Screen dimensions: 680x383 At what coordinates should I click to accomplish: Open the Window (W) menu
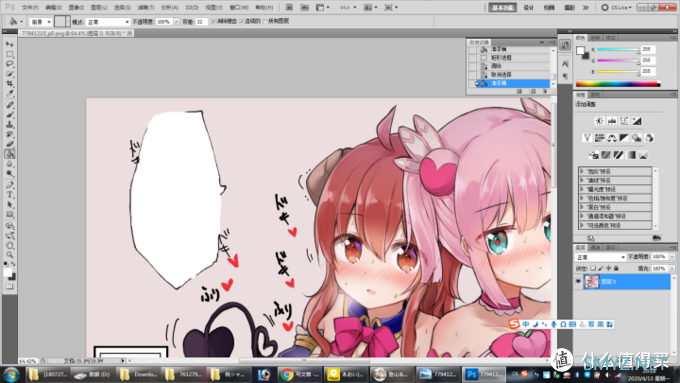pyautogui.click(x=239, y=7)
